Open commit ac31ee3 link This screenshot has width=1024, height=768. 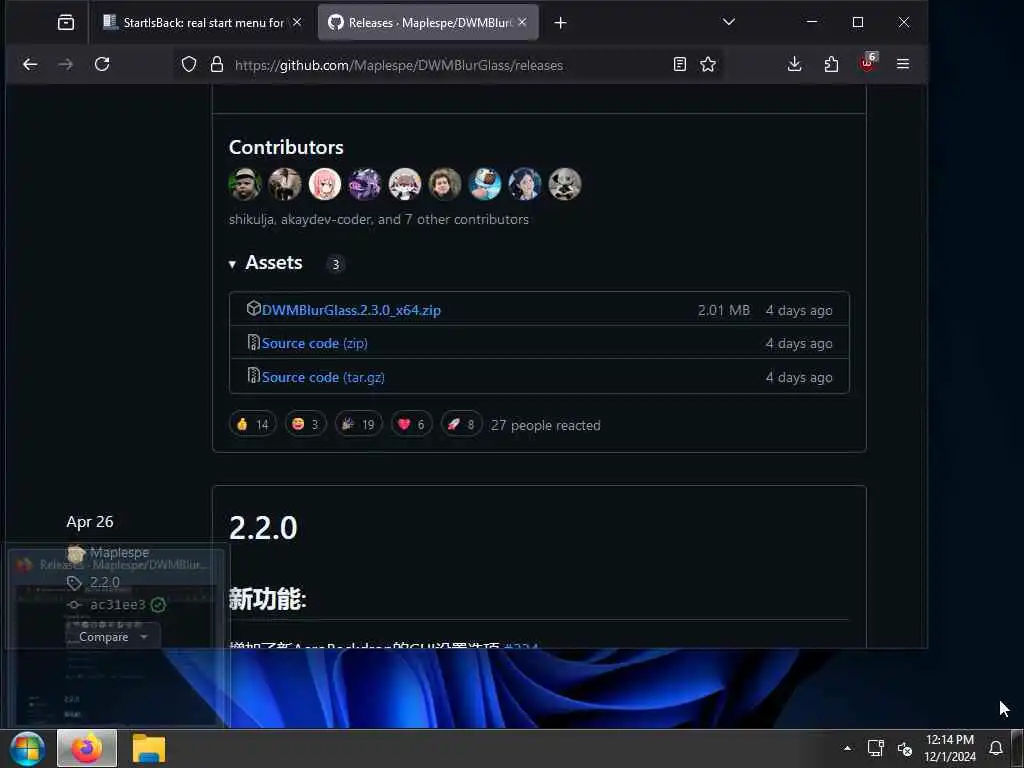(118, 605)
